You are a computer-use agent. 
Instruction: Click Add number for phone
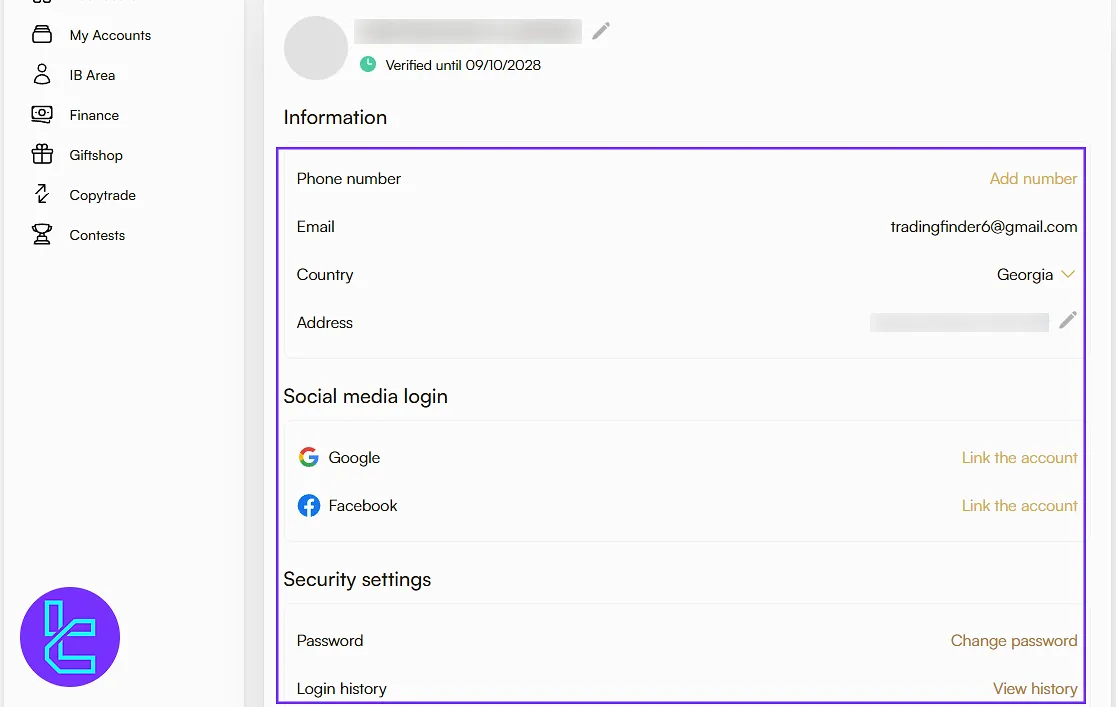1033,179
